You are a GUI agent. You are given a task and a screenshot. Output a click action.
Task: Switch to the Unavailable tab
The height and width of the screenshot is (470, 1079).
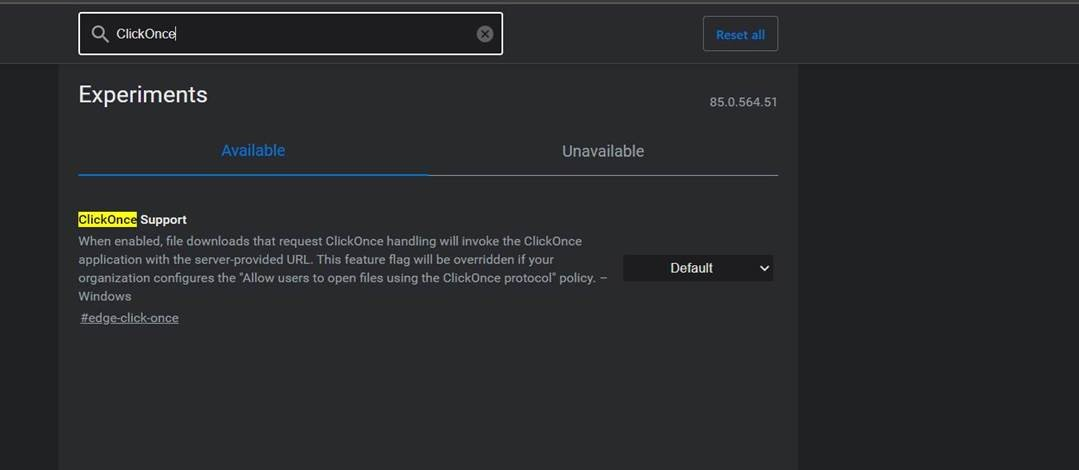603,151
